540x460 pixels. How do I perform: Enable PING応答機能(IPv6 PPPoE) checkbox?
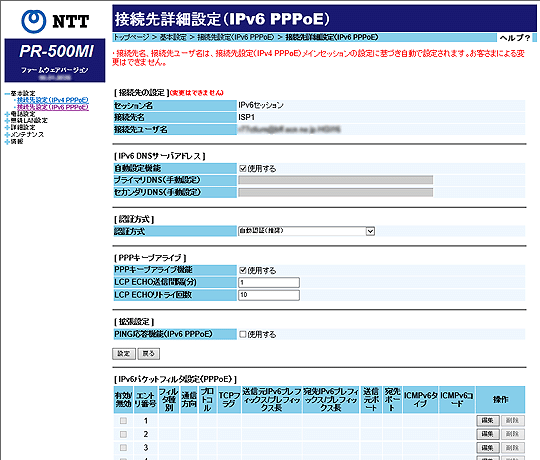coord(242,334)
